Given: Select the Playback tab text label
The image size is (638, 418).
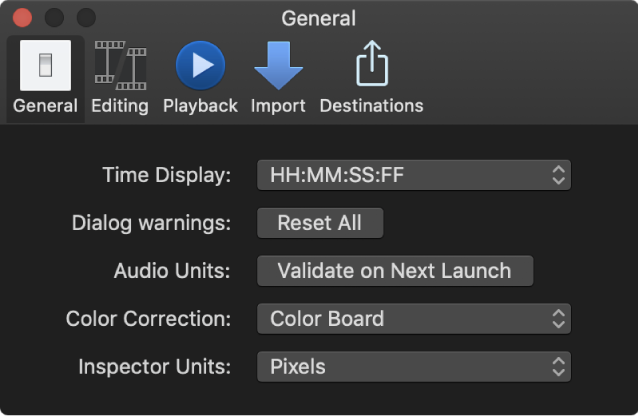Looking at the screenshot, I should click(200, 105).
